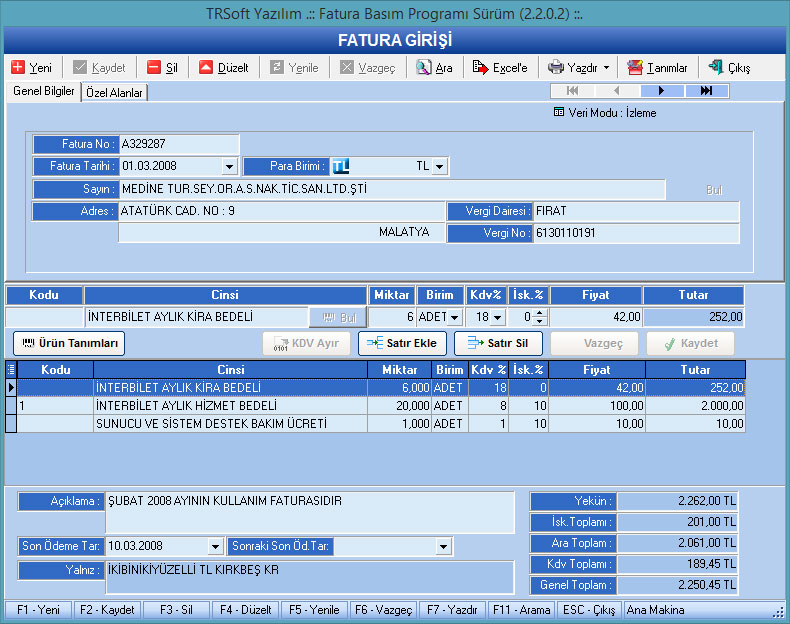This screenshot has height=624, width=790.
Task: Click Bul button in item entry row
Action: [x=339, y=317]
